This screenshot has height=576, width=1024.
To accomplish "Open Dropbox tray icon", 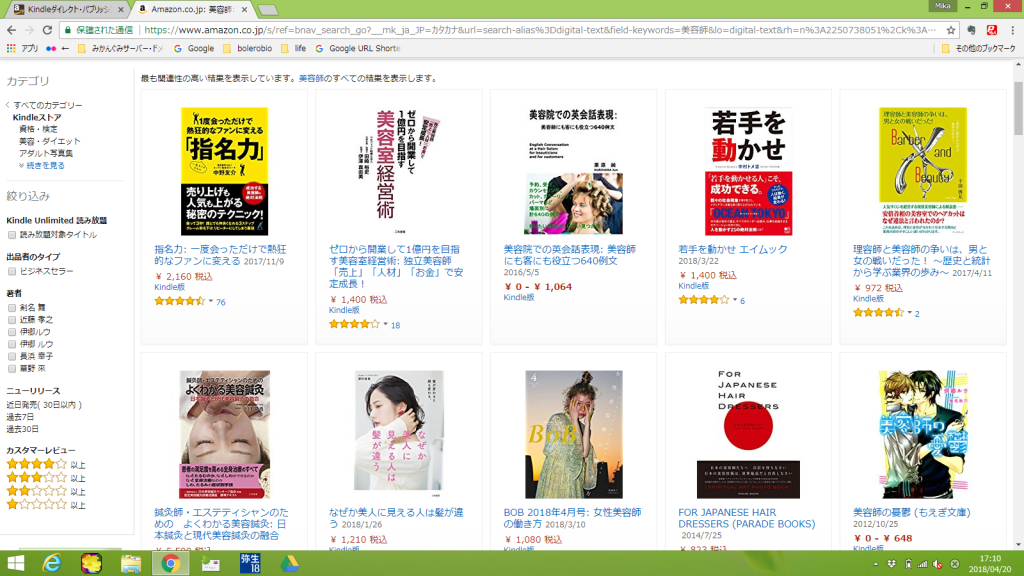I will point(891,564).
